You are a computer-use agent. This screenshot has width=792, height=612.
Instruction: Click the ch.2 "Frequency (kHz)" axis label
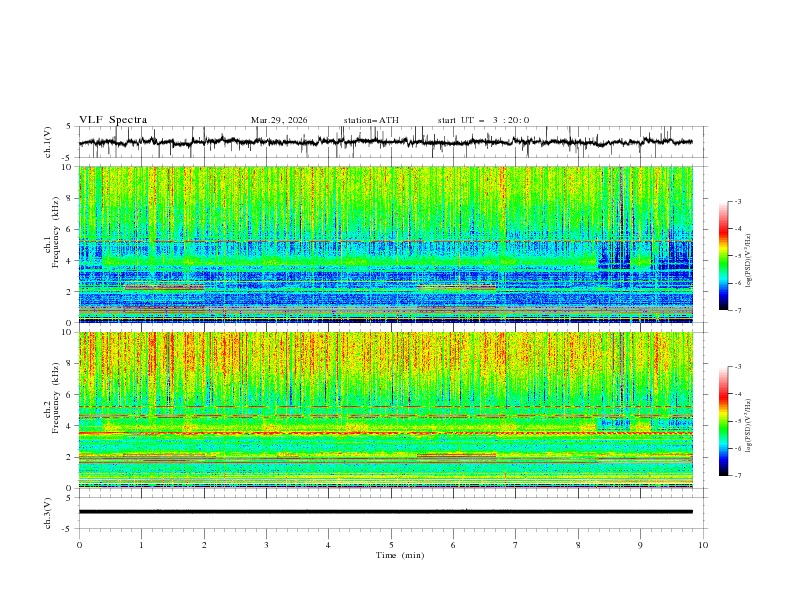pos(55,397)
